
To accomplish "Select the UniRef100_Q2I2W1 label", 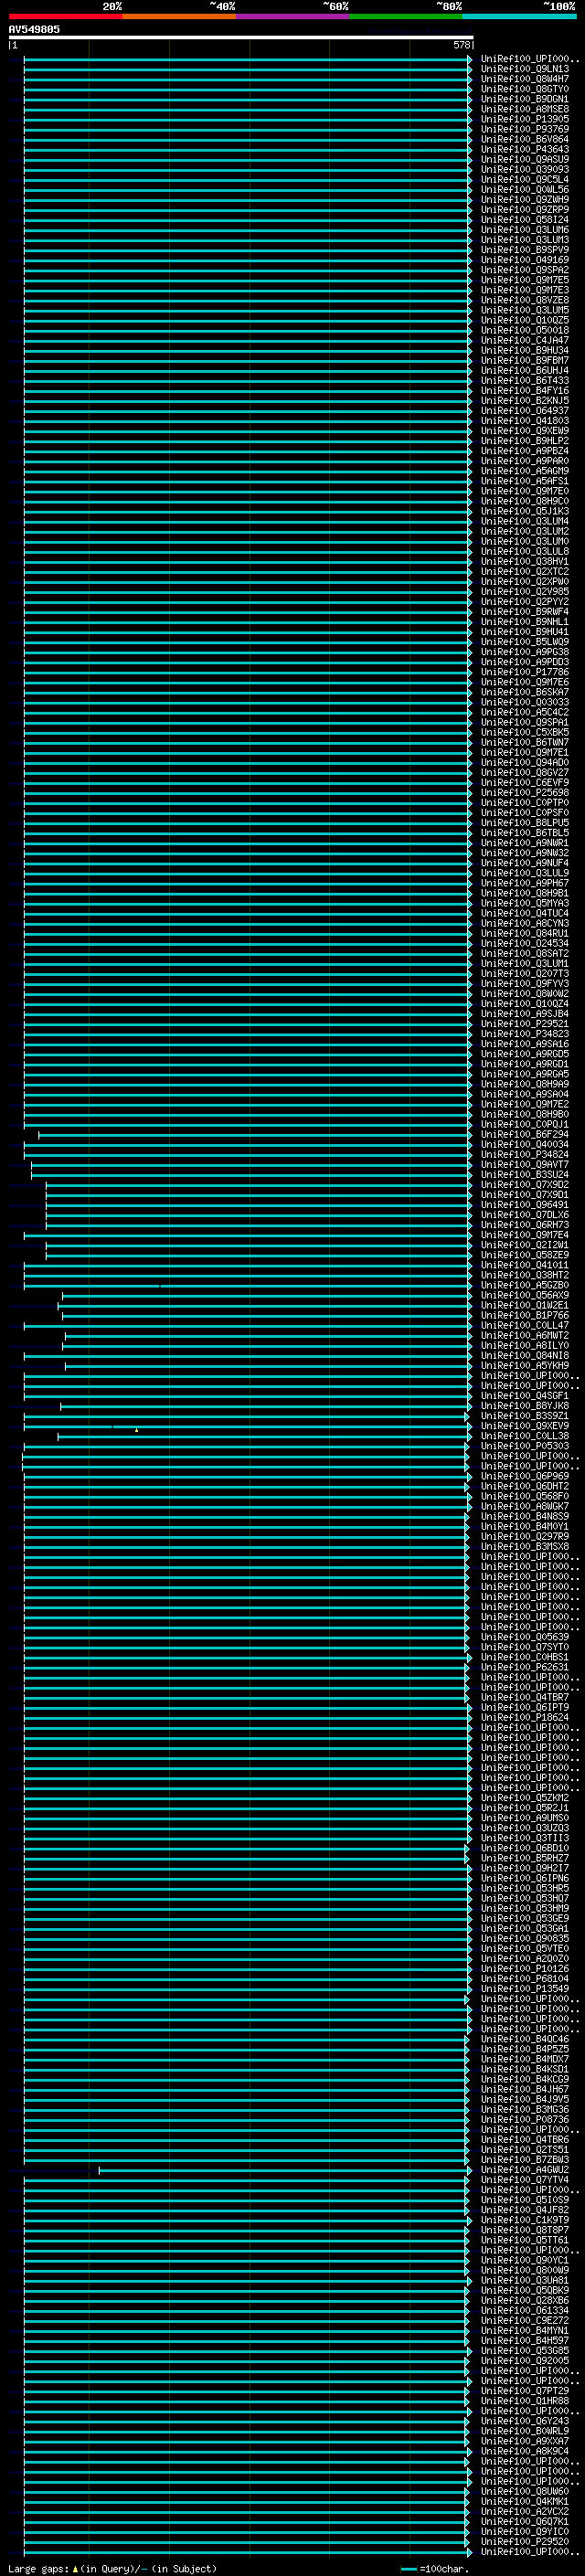I will pos(525,1245).
